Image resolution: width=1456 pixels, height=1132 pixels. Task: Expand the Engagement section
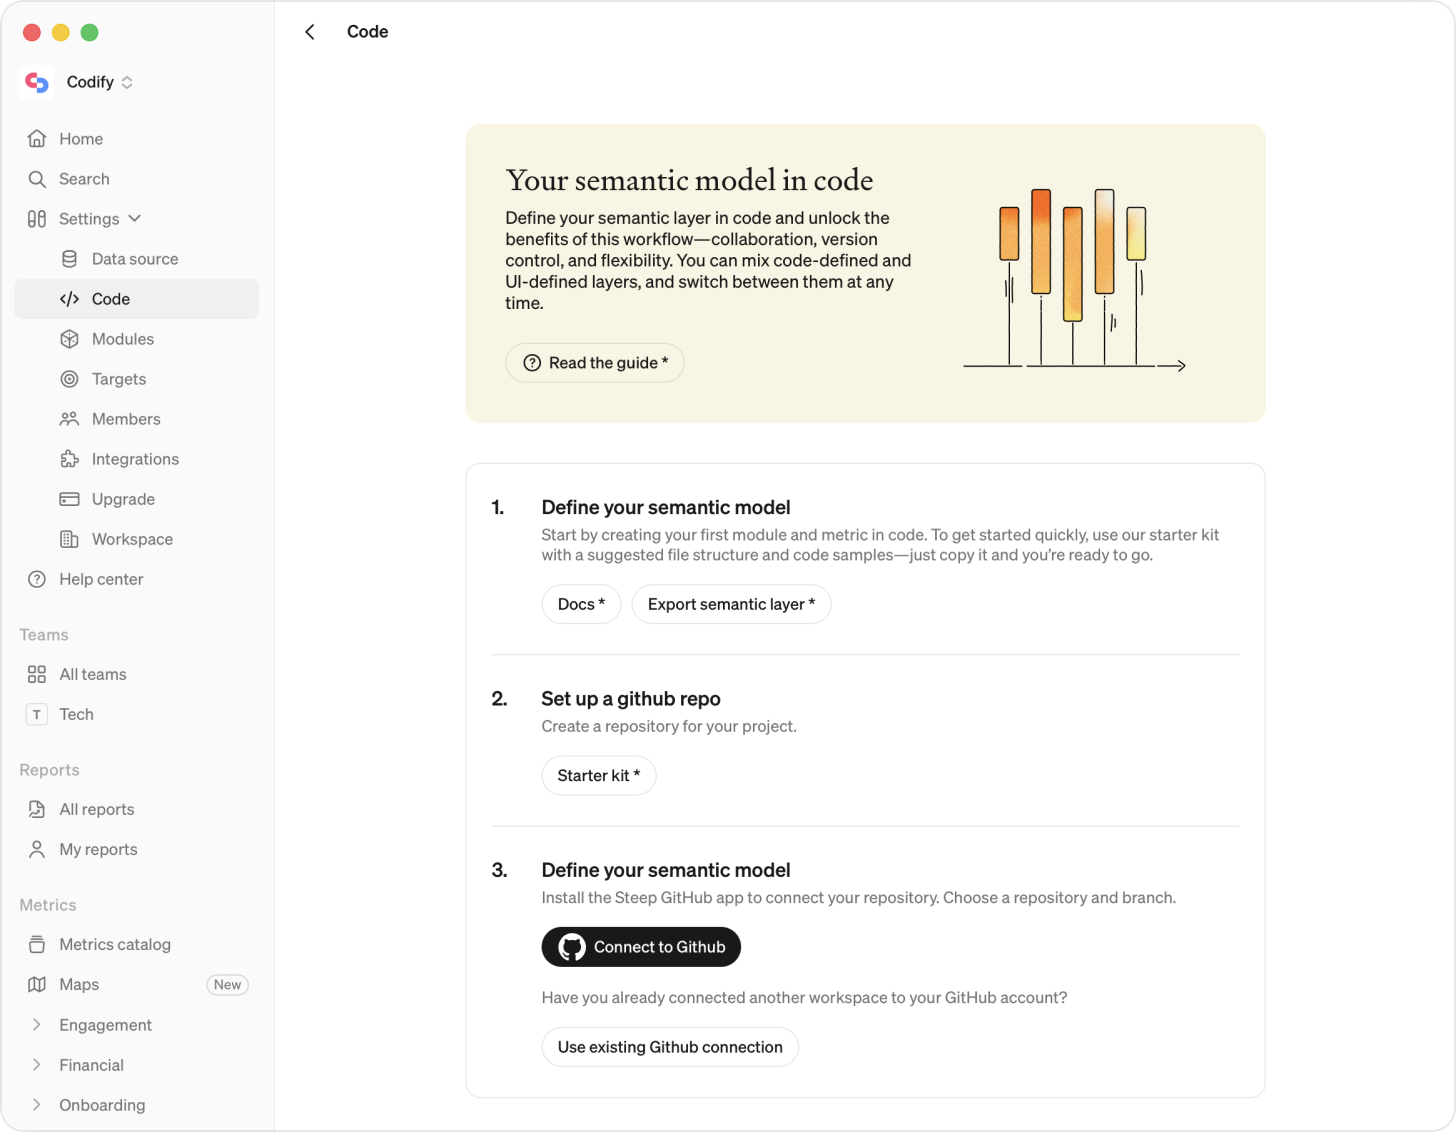(36, 1024)
